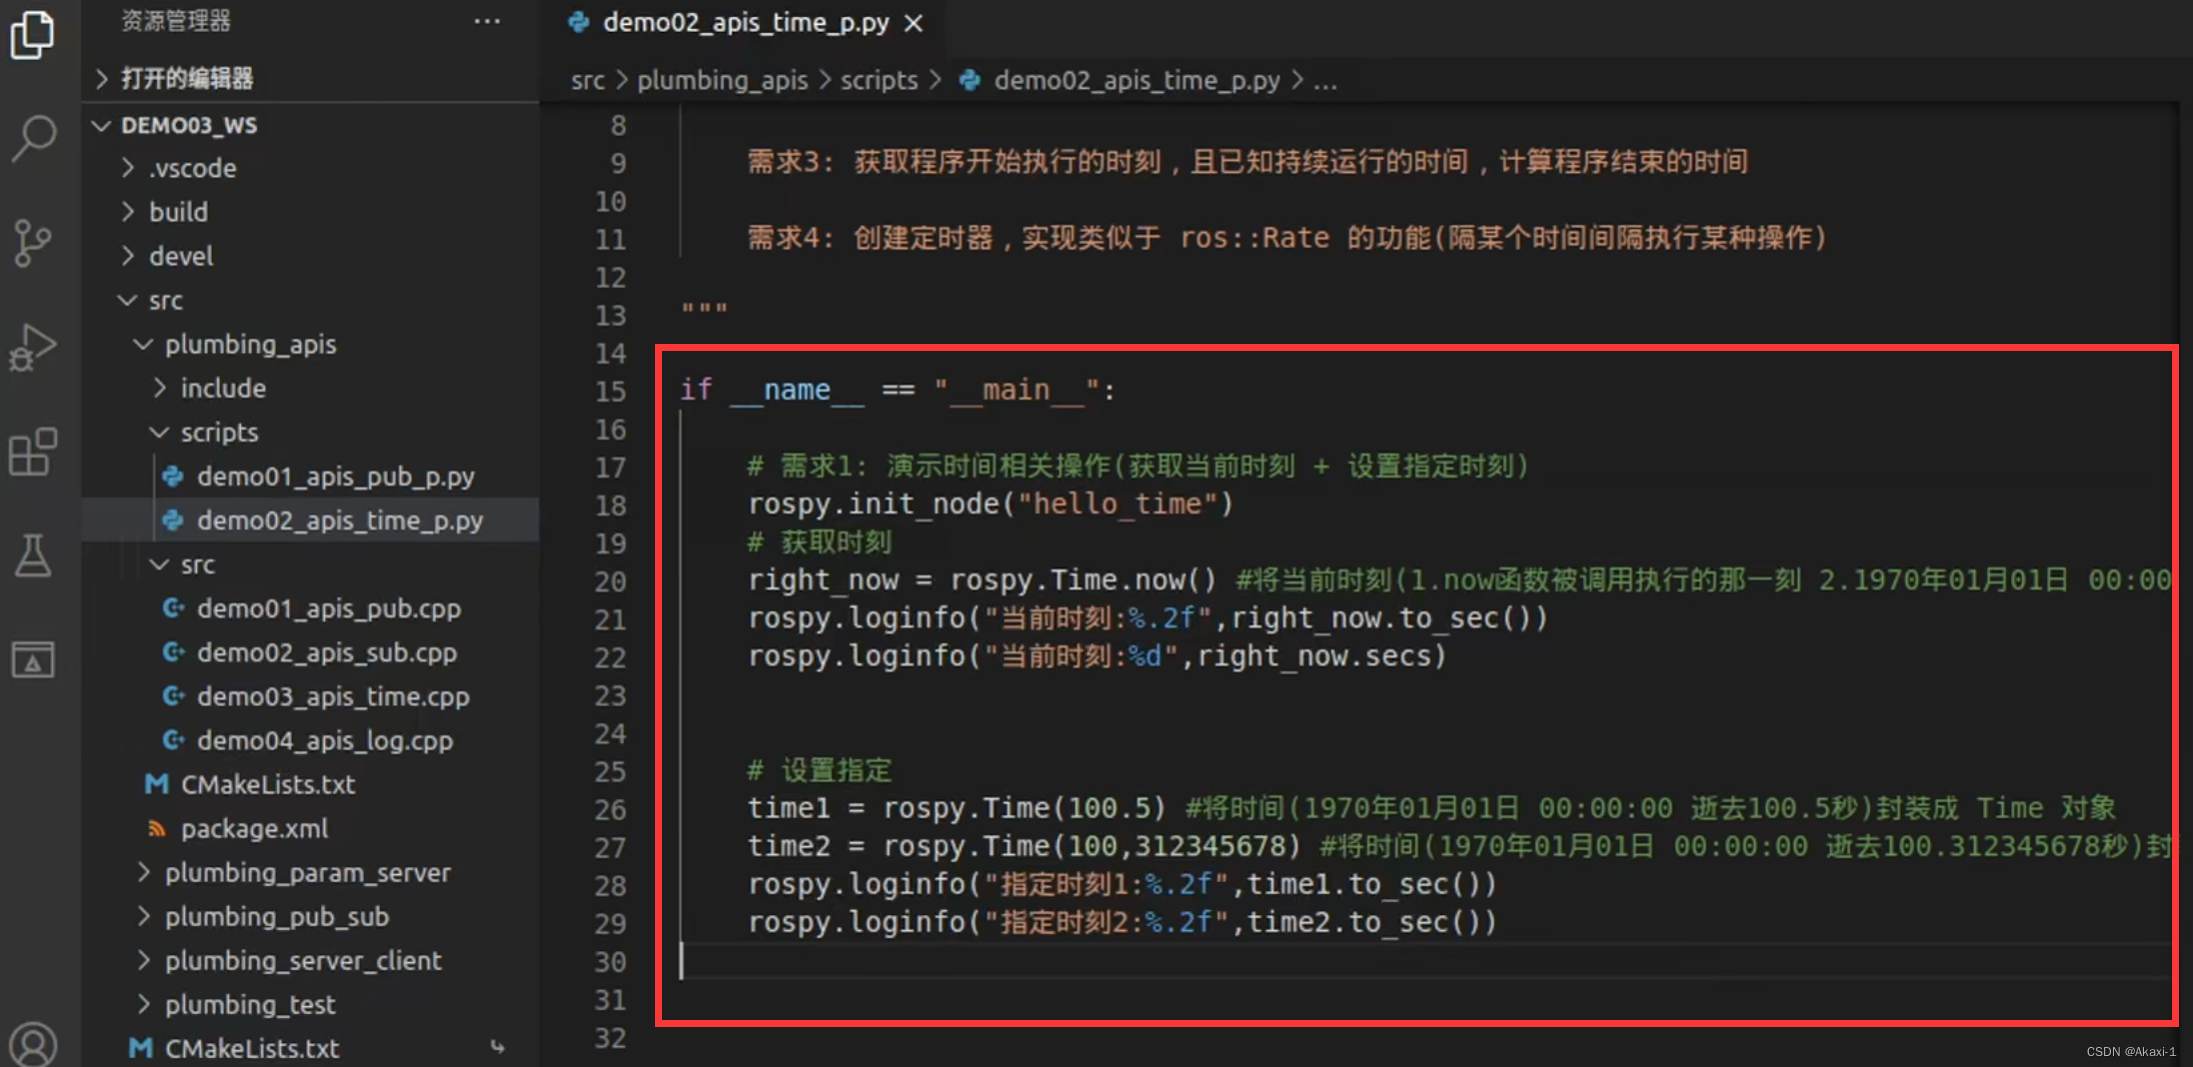Collapse the scripts folder
This screenshot has width=2193, height=1067.
tap(219, 432)
